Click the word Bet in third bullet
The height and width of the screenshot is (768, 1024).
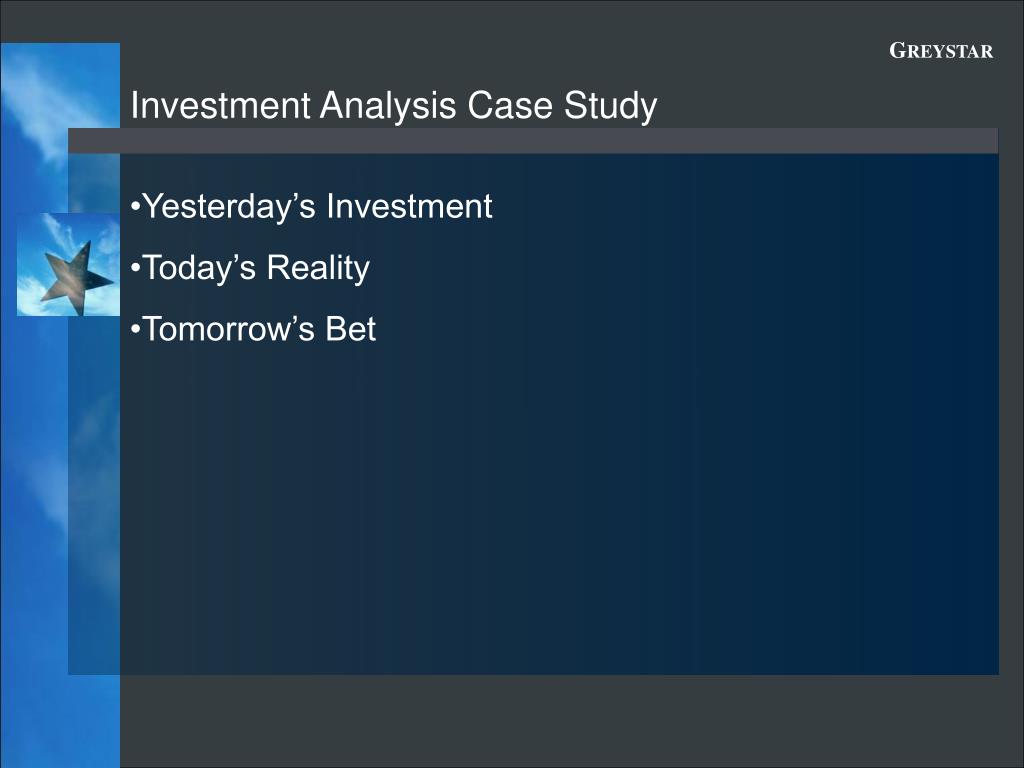[351, 328]
